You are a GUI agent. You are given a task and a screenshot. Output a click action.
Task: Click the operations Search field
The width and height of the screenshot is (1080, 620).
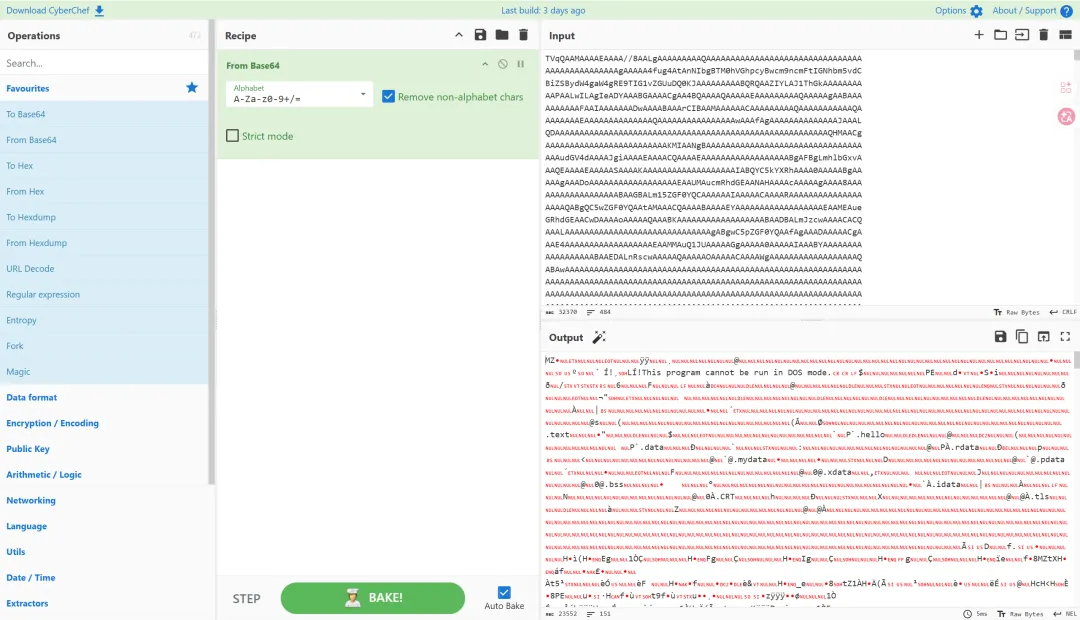coord(103,63)
